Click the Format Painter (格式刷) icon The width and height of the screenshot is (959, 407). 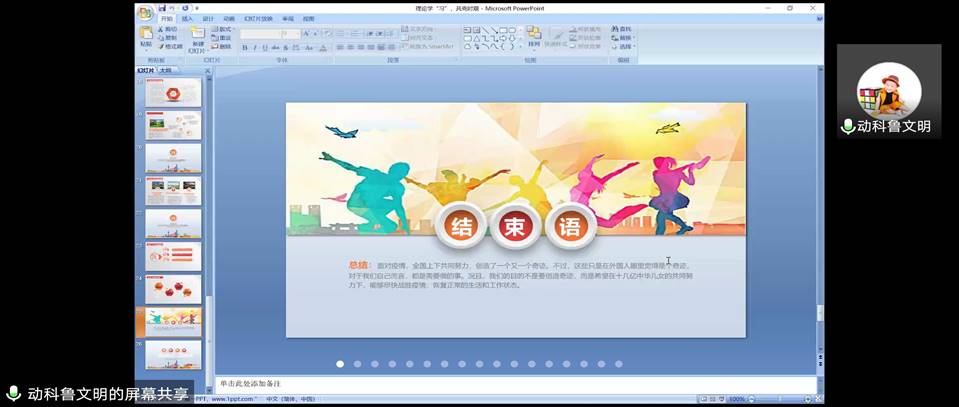click(170, 46)
